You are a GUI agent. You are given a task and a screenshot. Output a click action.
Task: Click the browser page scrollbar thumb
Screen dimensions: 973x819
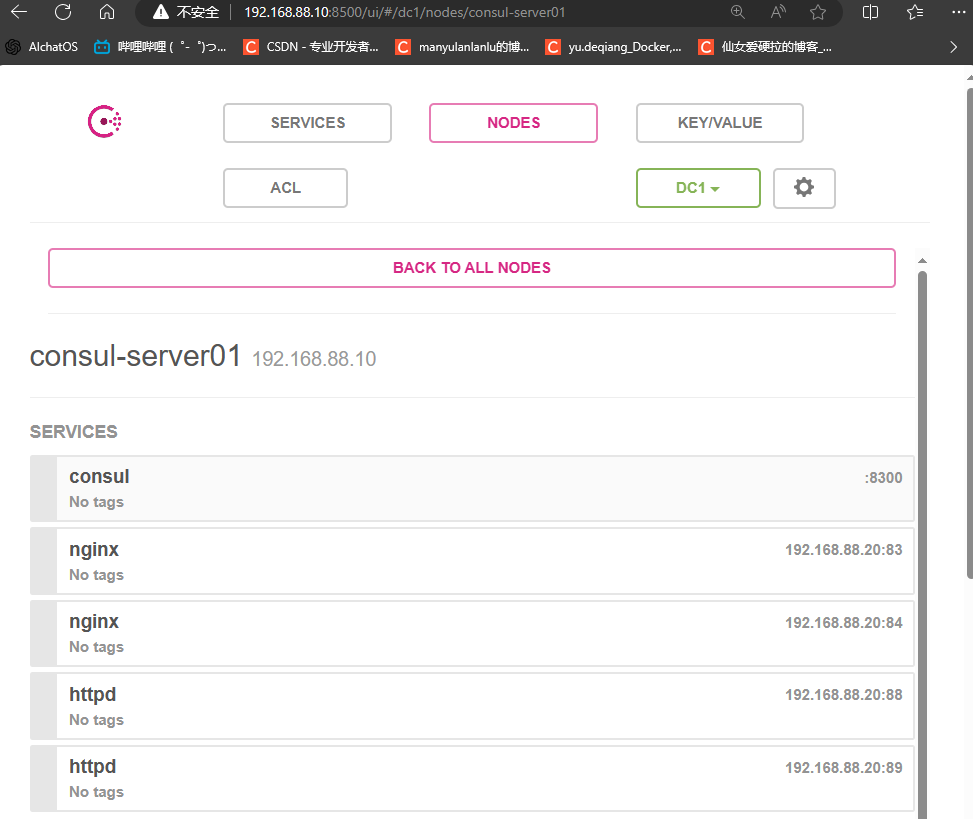(x=969, y=333)
